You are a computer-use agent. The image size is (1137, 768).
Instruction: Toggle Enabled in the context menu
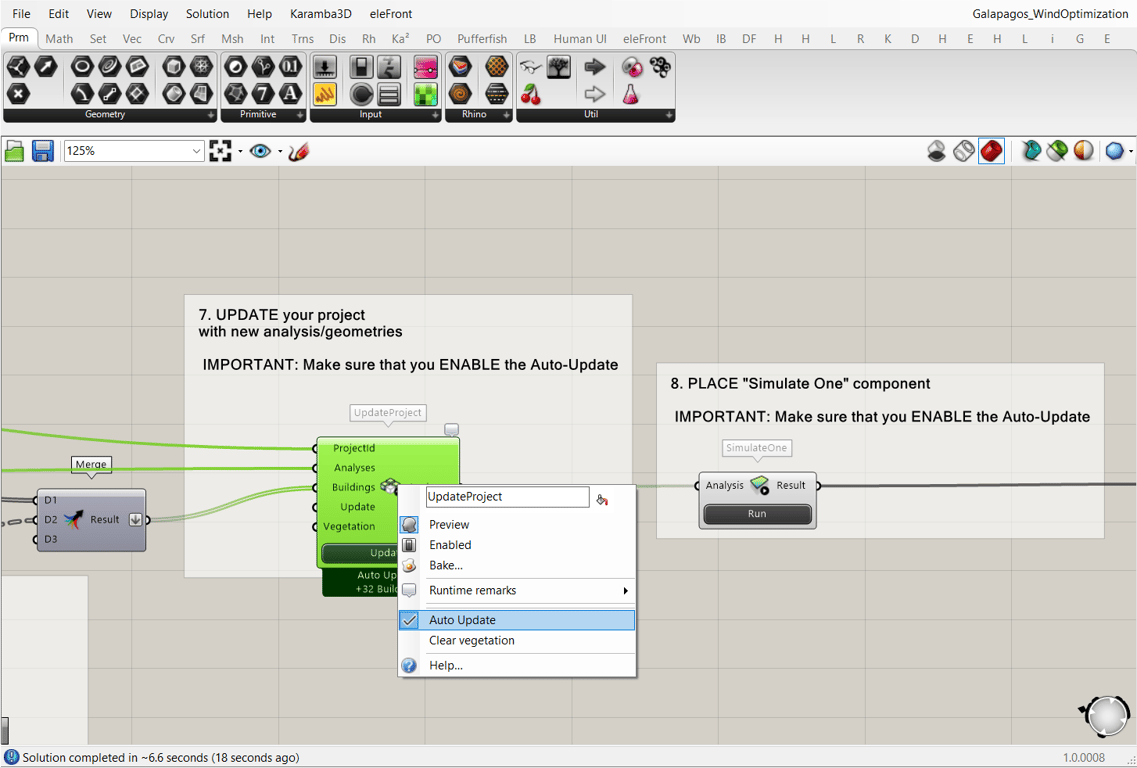coord(517,545)
